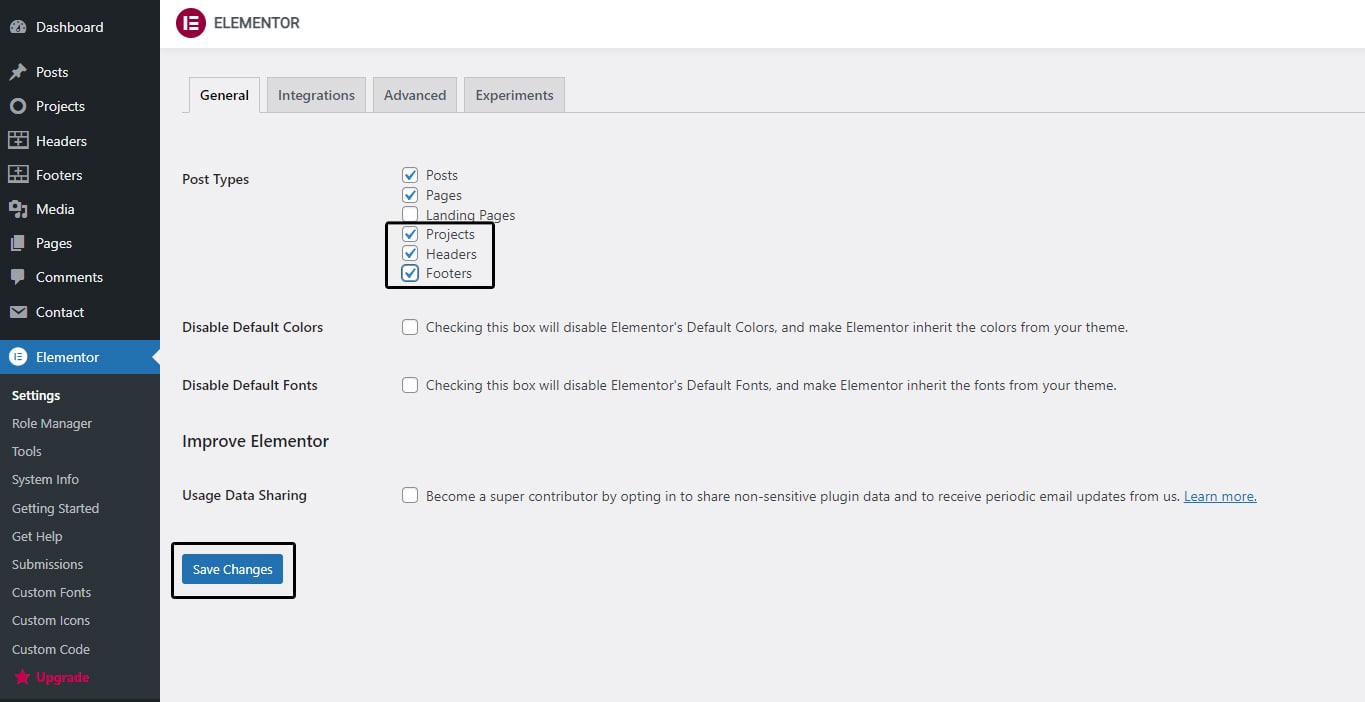Open the Custom Icons submenu item

[x=51, y=620]
